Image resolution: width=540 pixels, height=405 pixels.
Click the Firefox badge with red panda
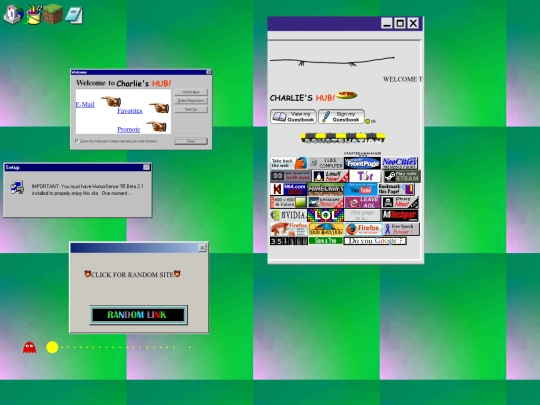289,229
